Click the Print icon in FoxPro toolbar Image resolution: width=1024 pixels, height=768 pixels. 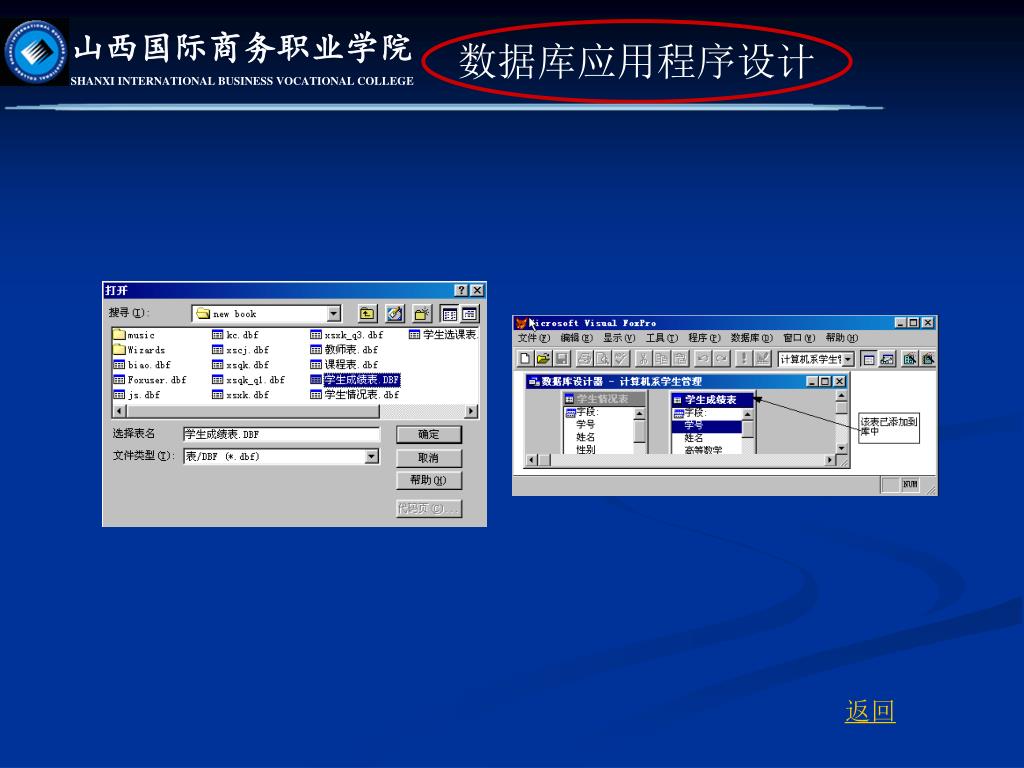(584, 359)
